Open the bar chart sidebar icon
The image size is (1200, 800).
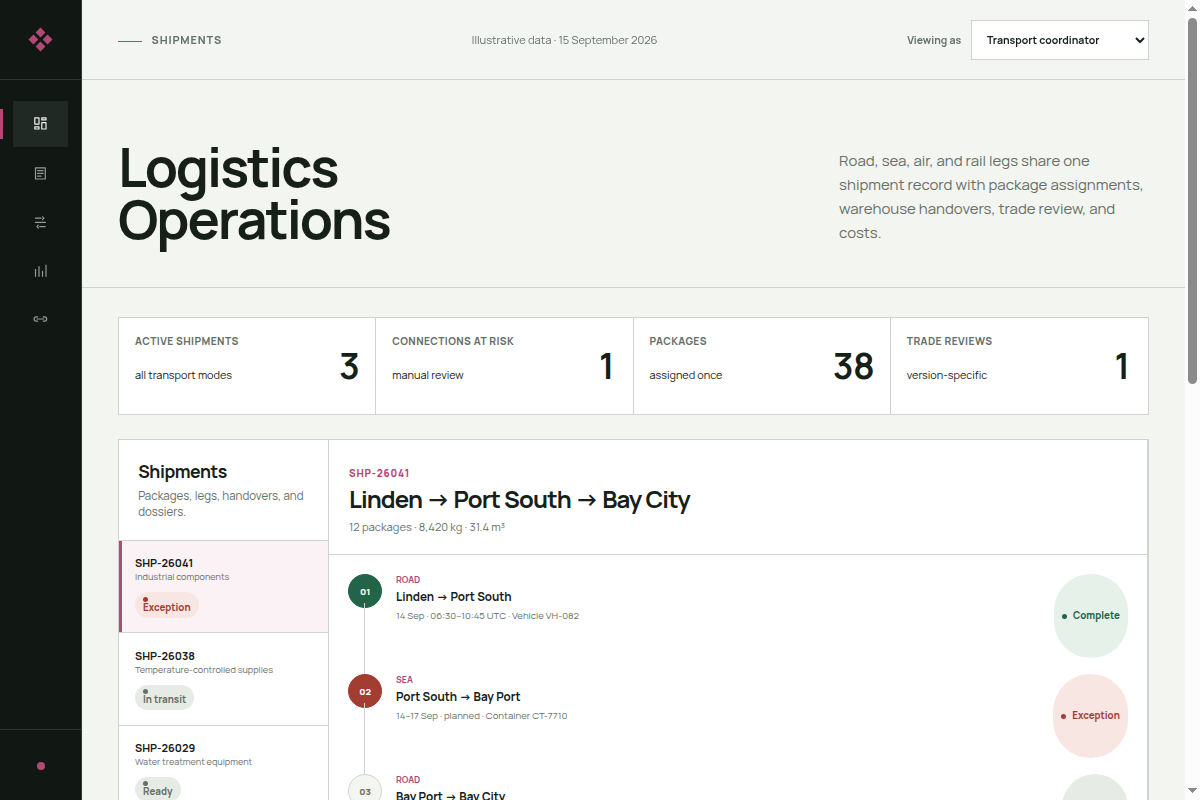point(40,271)
